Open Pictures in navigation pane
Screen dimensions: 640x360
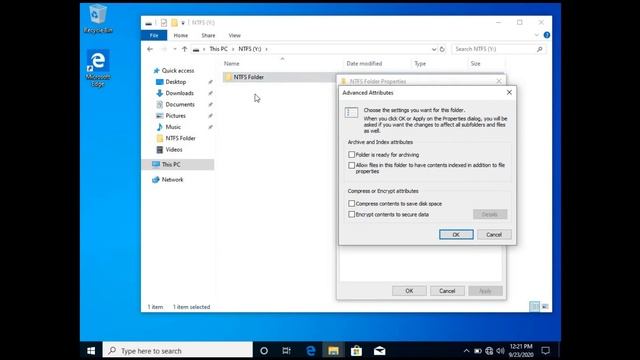(176, 116)
